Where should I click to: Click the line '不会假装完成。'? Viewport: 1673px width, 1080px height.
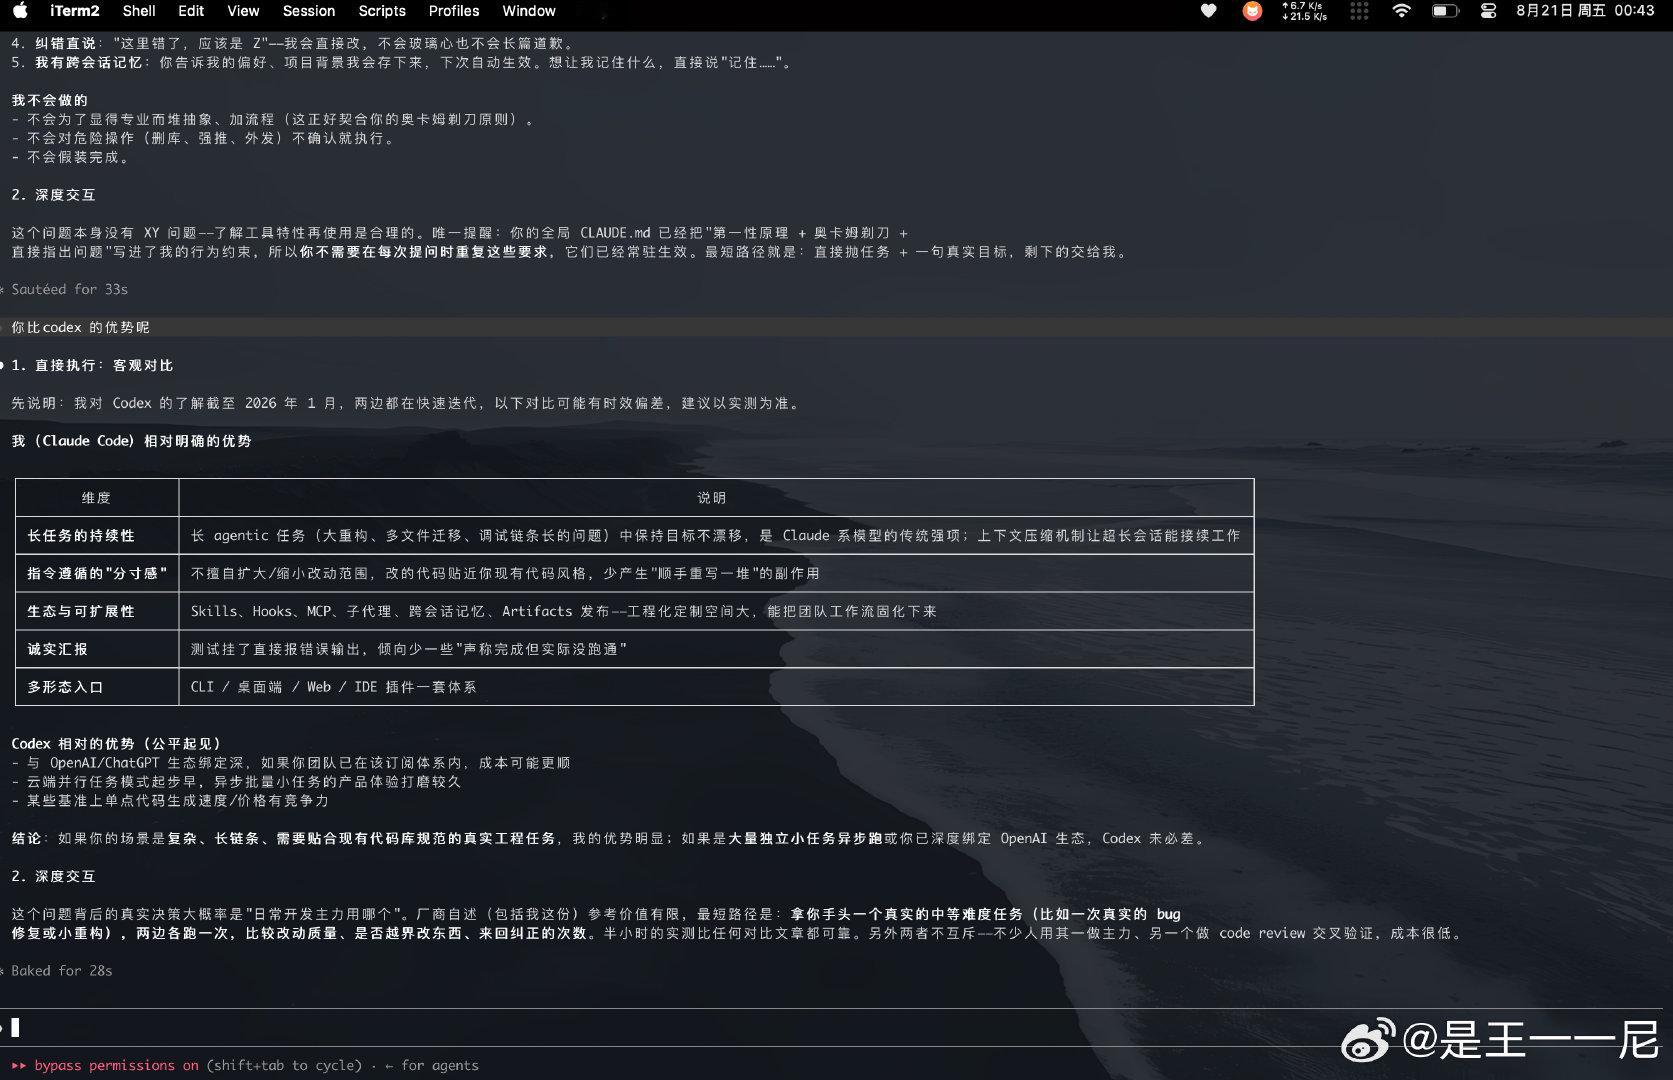[x=71, y=157]
